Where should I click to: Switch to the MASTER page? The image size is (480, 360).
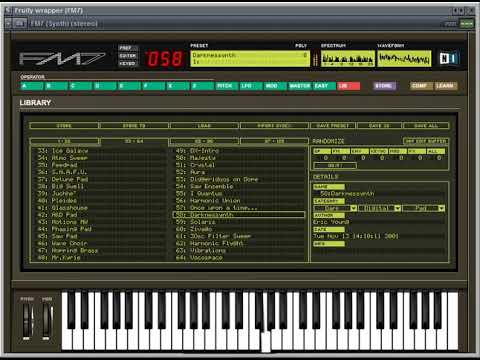coord(300,86)
